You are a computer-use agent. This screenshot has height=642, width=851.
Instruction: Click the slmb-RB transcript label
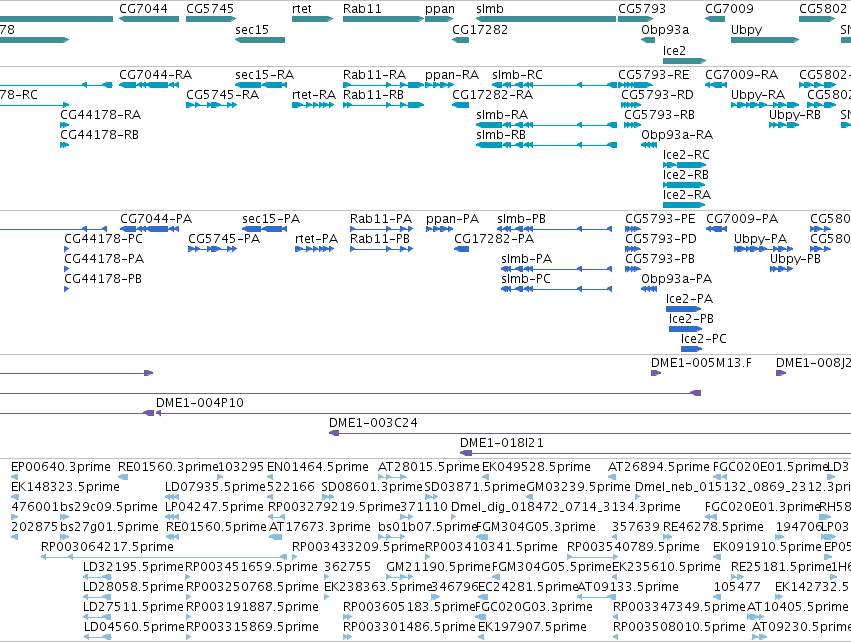(x=501, y=134)
